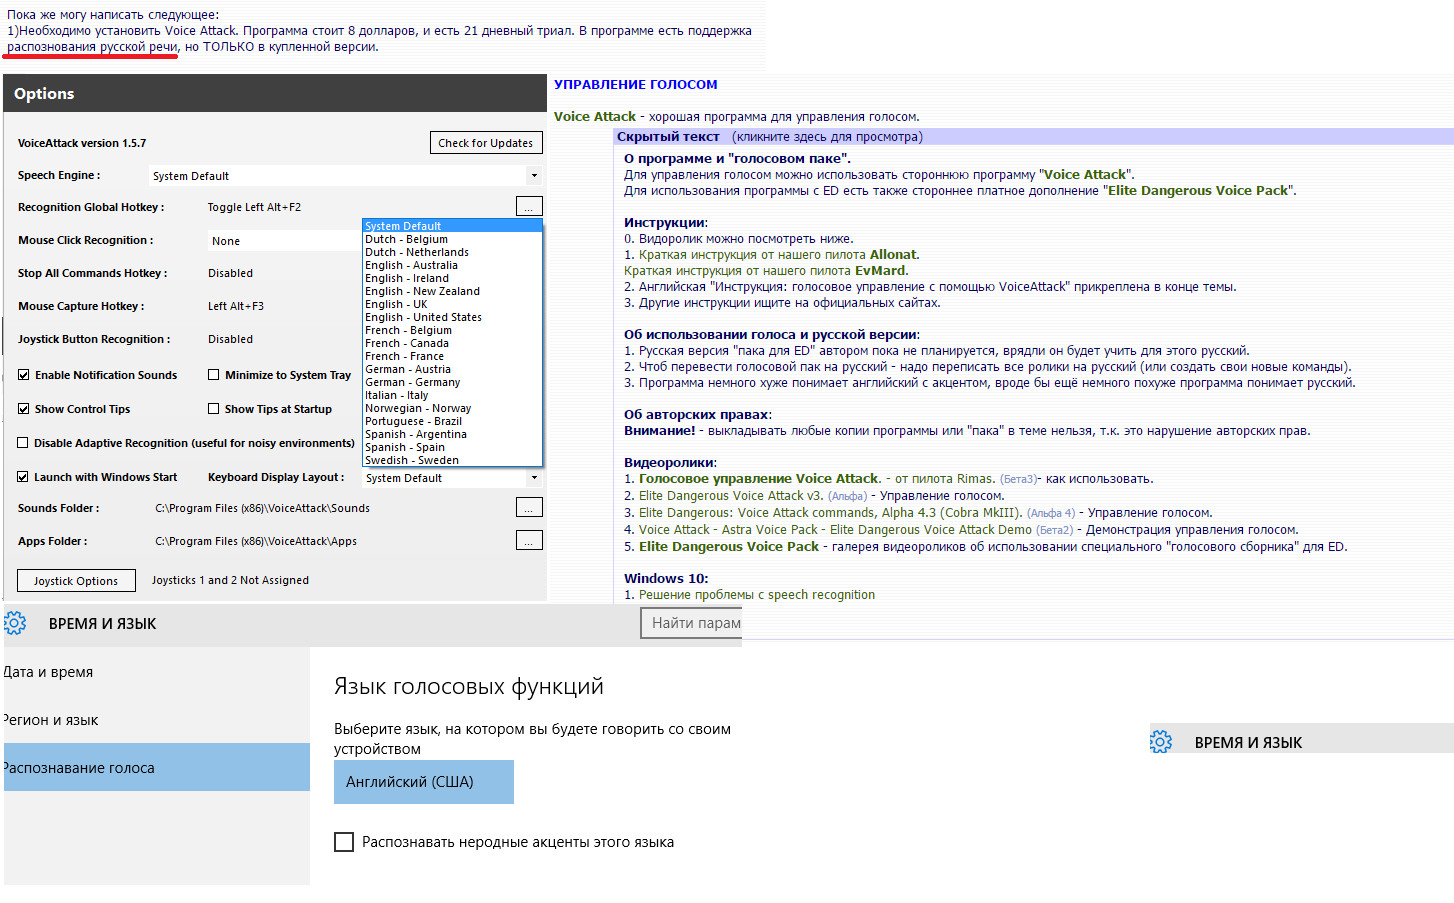This screenshot has width=1454, height=903.
Task: Toggle Enable Notification Sounds checkbox
Action: [x=23, y=375]
